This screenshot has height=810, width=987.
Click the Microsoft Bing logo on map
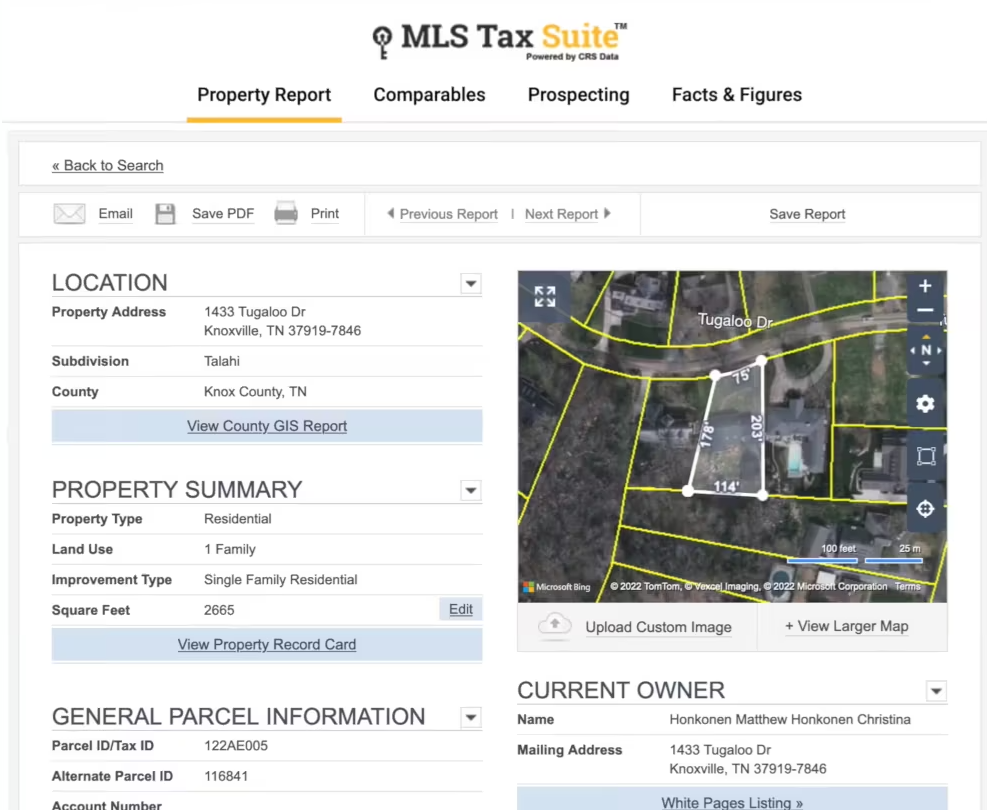click(x=556, y=587)
